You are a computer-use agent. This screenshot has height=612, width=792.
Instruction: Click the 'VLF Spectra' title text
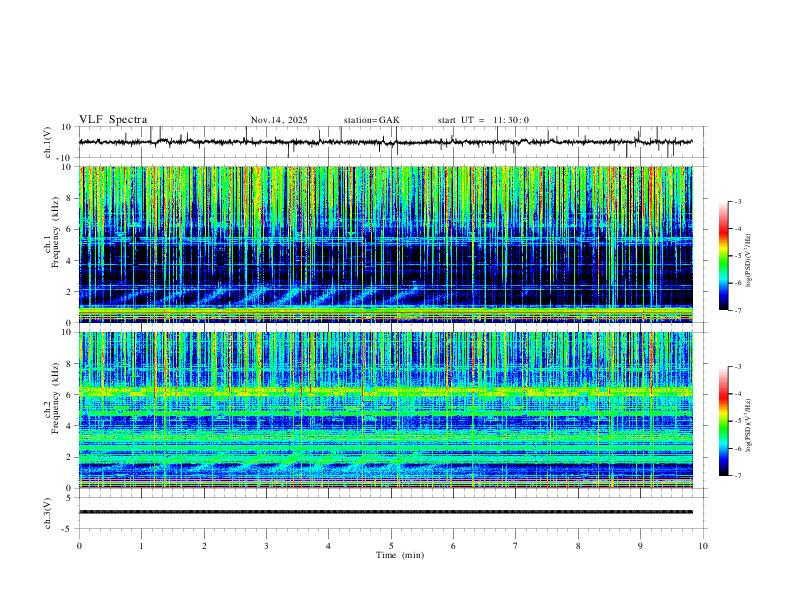click(113, 120)
